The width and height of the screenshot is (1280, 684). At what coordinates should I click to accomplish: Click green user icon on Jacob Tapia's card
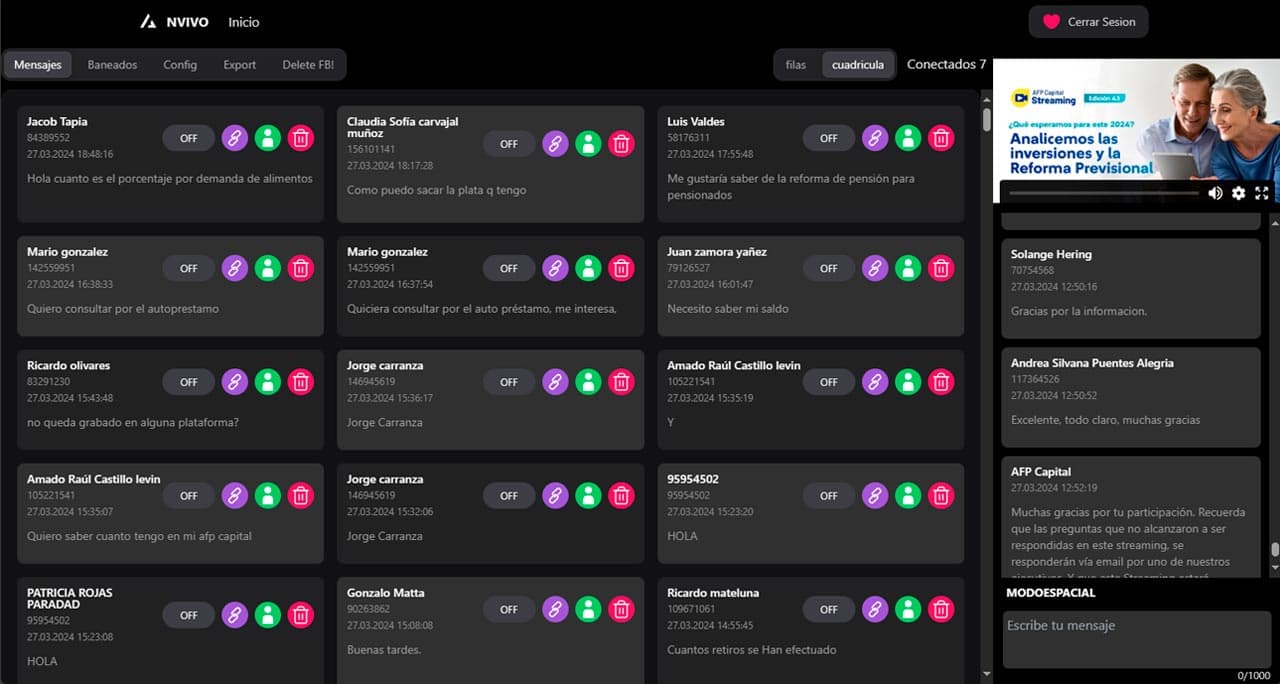(x=267, y=138)
